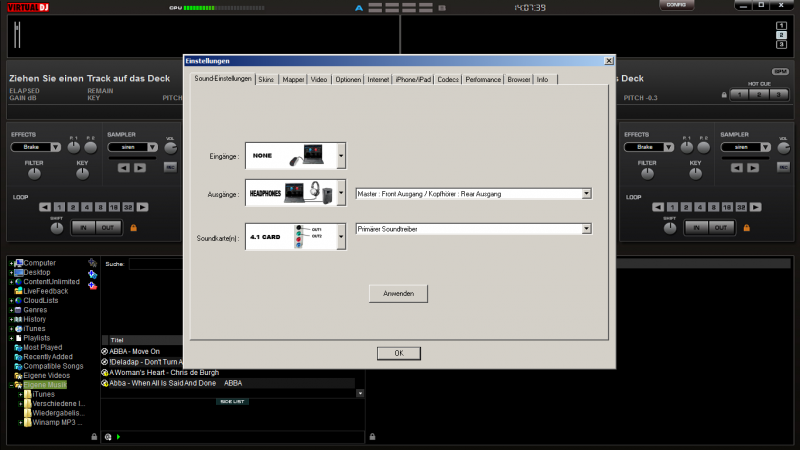Switch to the Skins tab
800x450 pixels.
[266, 80]
